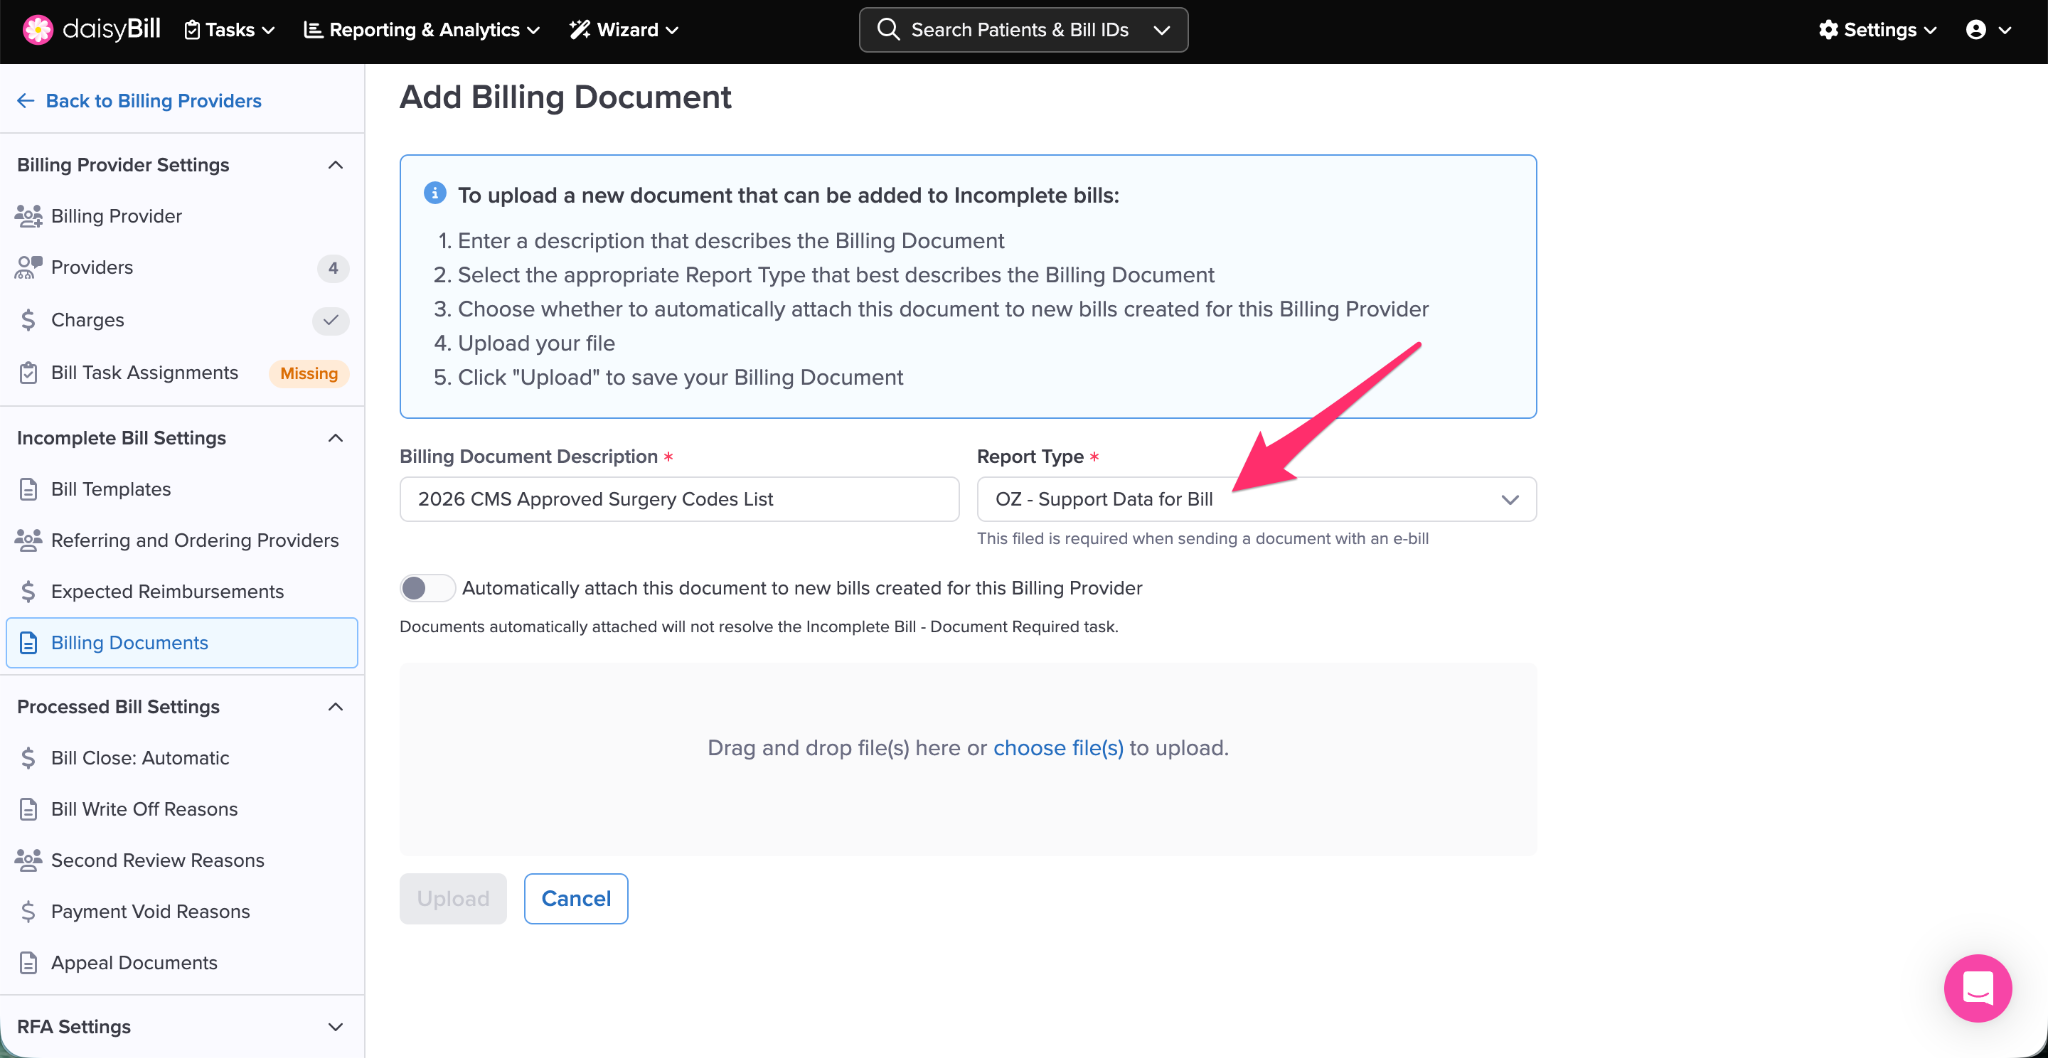Click the Charges dollar sign icon
The height and width of the screenshot is (1058, 2048).
(29, 320)
